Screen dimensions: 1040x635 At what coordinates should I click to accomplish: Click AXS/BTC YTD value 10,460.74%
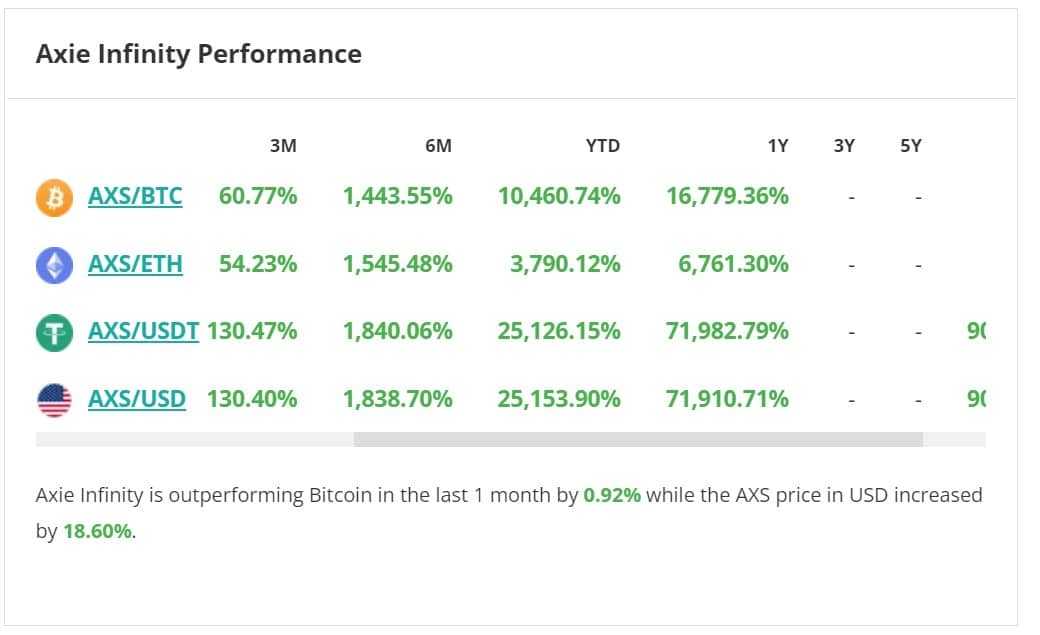point(559,196)
